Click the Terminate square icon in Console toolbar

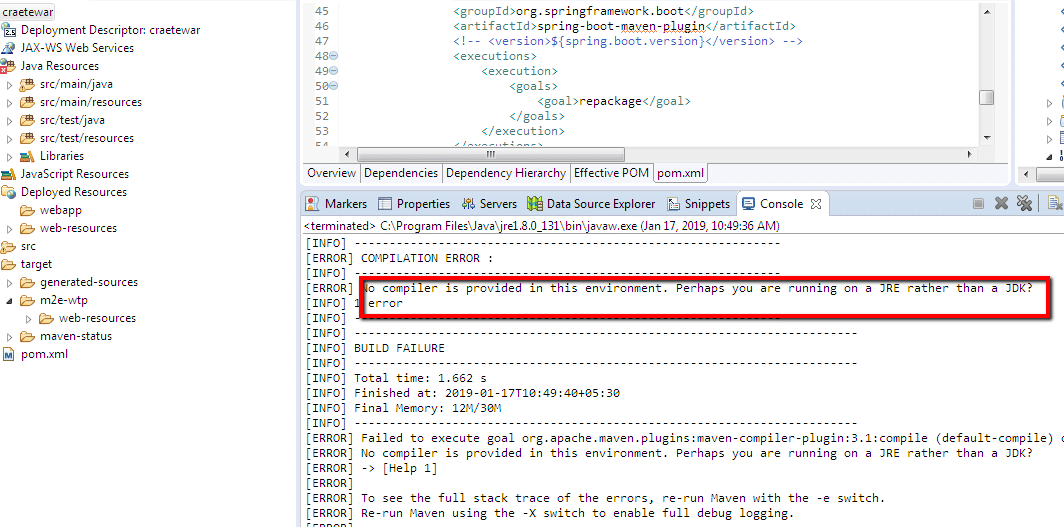click(x=978, y=204)
